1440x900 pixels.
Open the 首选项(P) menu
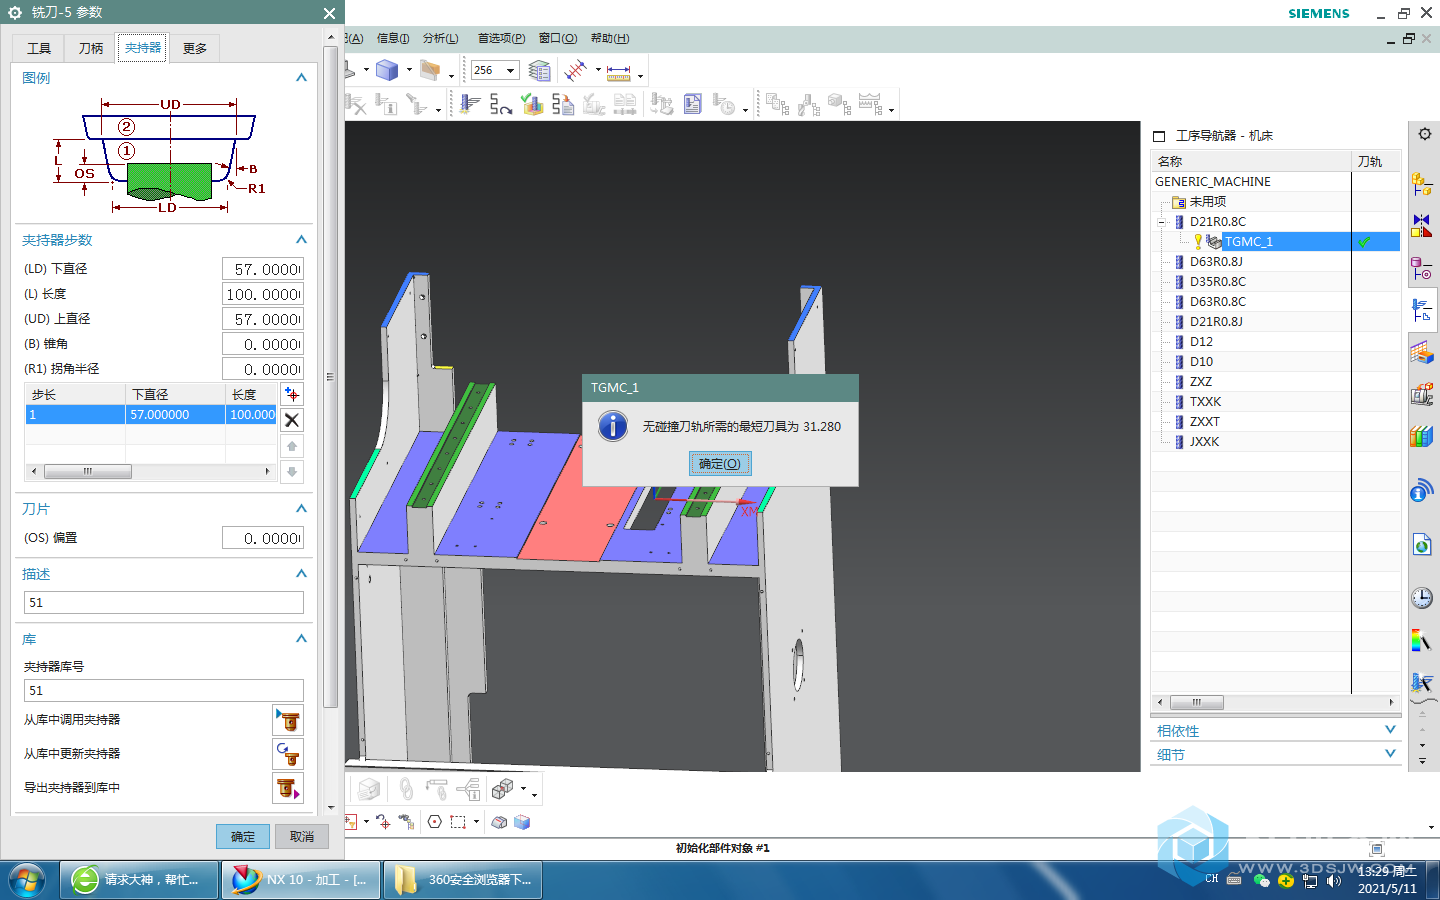[501, 38]
